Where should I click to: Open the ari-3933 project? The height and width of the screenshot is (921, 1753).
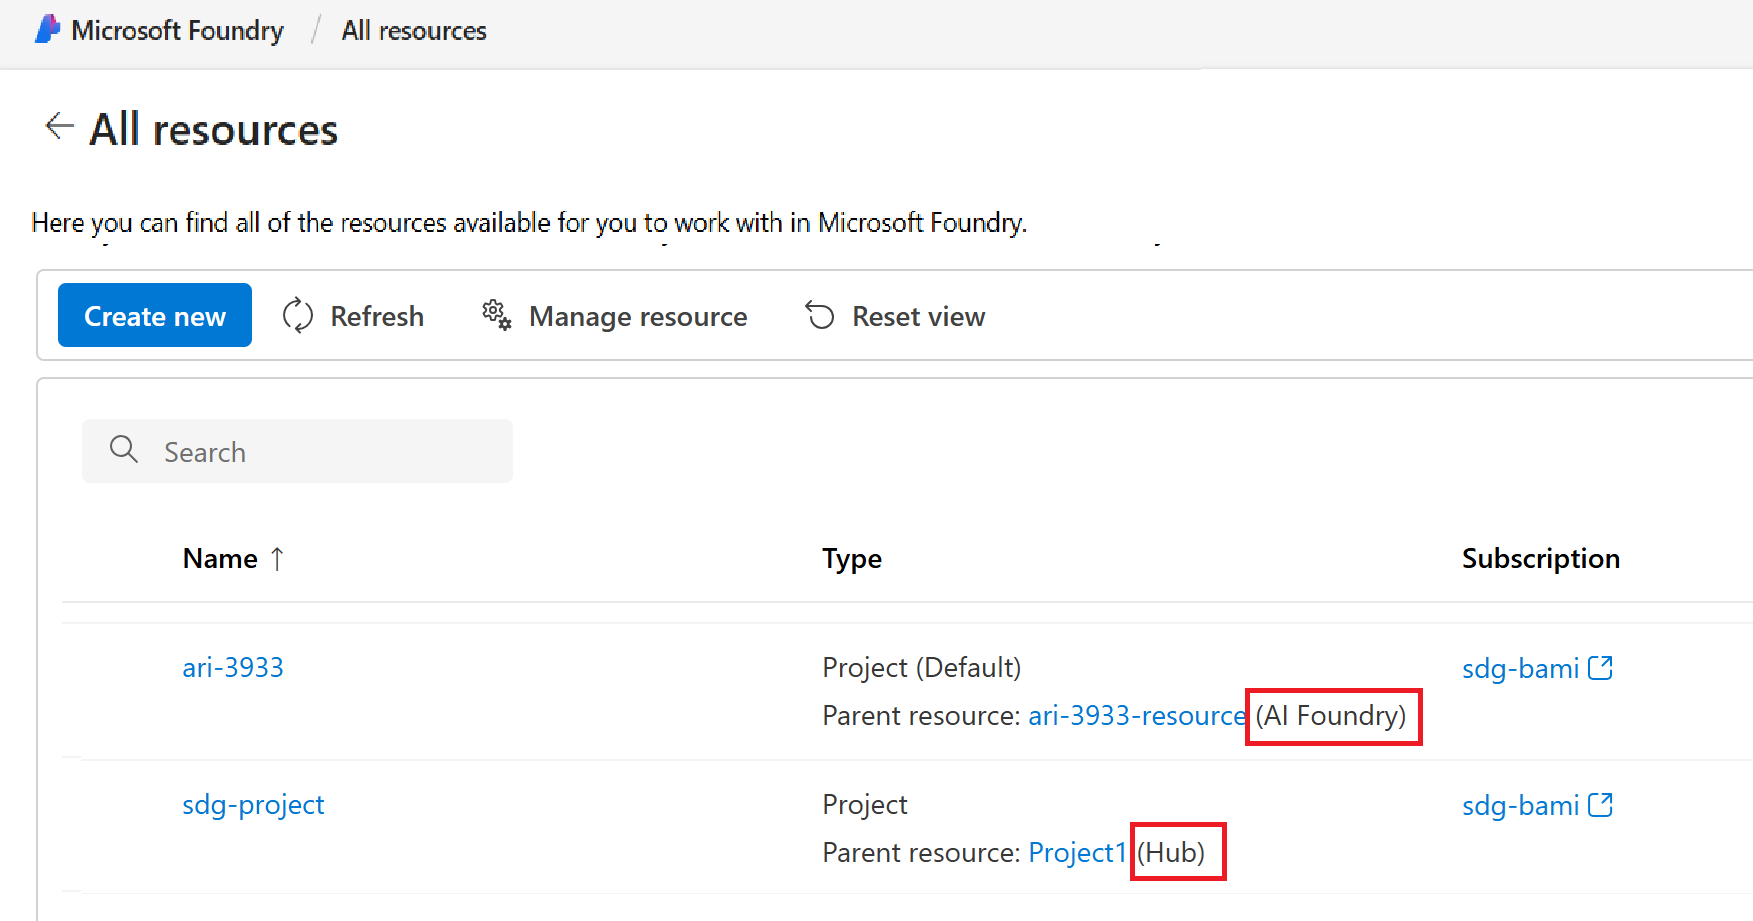(232, 666)
